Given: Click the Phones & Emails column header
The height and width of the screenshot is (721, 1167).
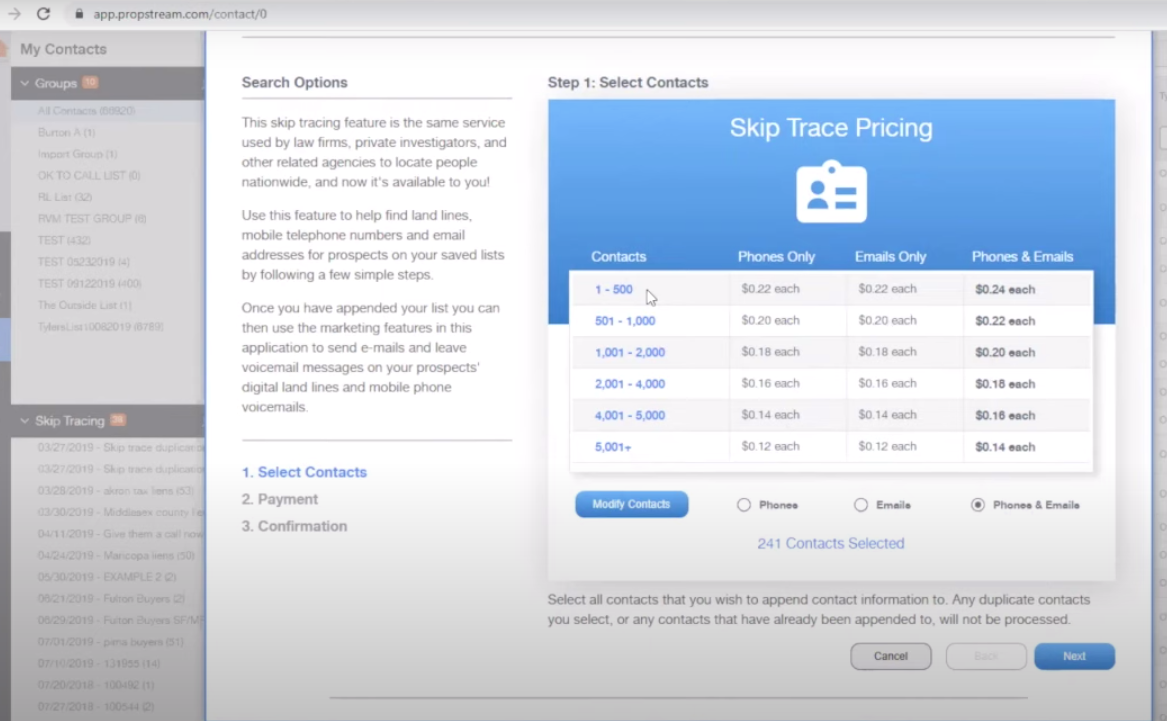Looking at the screenshot, I should point(1022,257).
